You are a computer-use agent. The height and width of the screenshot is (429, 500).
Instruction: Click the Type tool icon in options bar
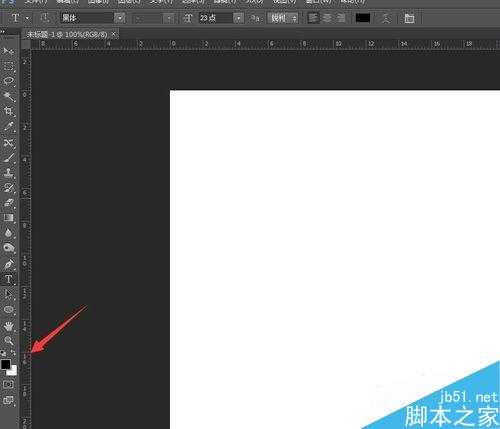(x=15, y=18)
